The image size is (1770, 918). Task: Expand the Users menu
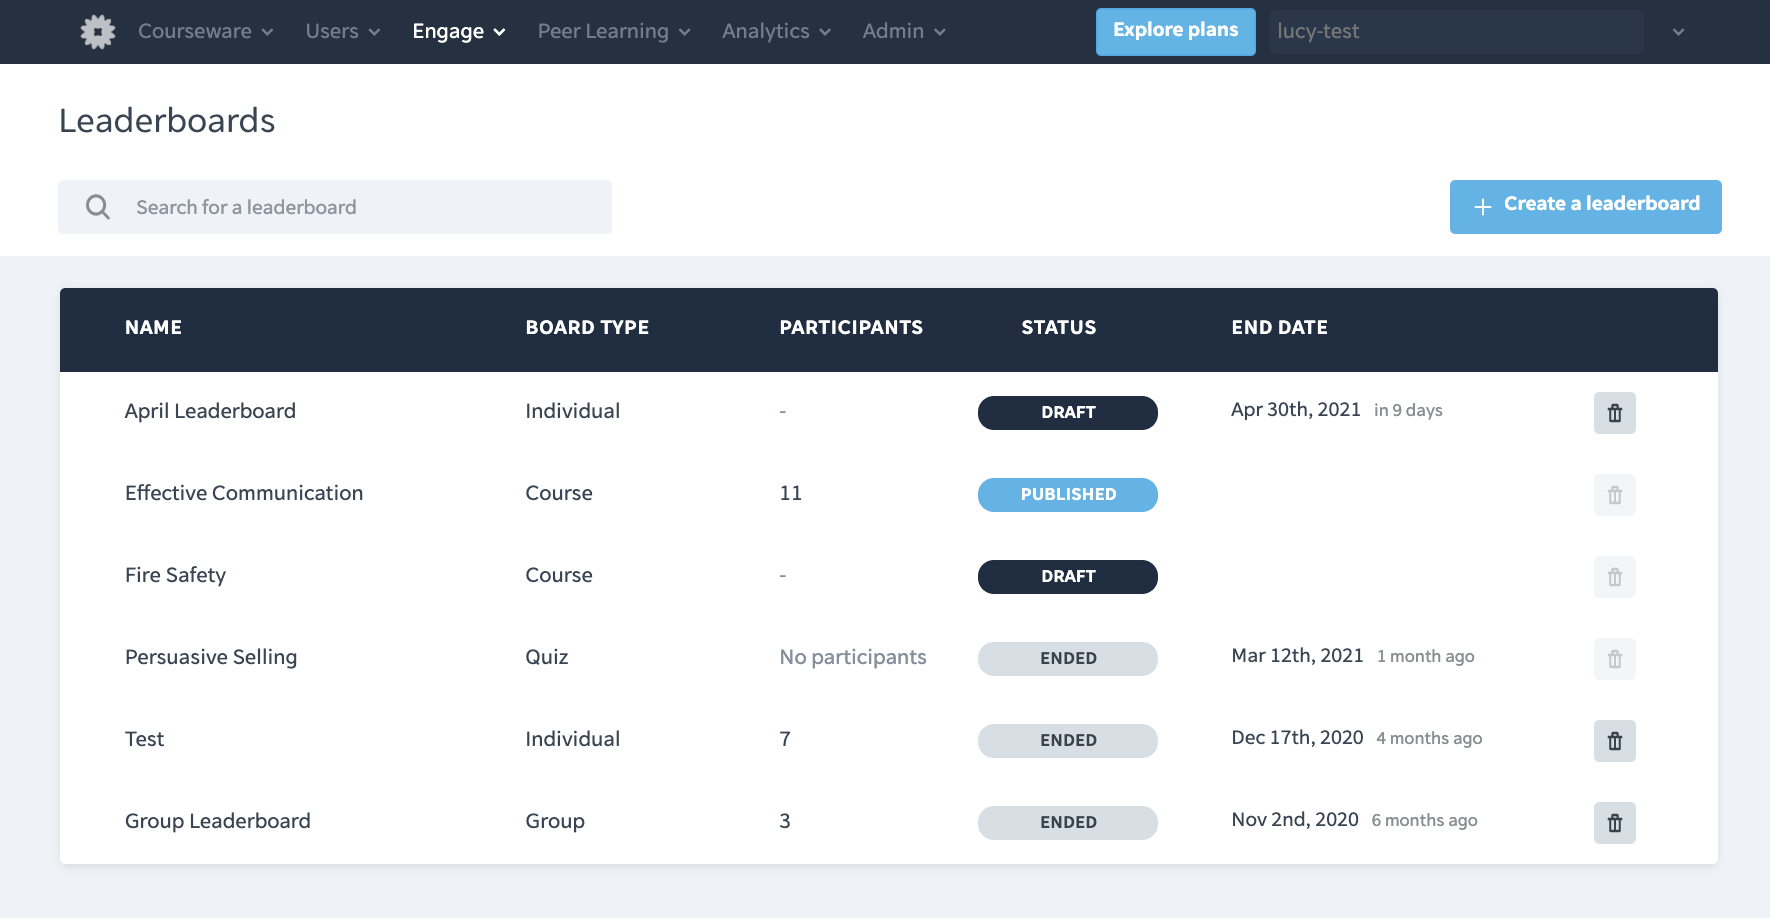click(x=342, y=32)
